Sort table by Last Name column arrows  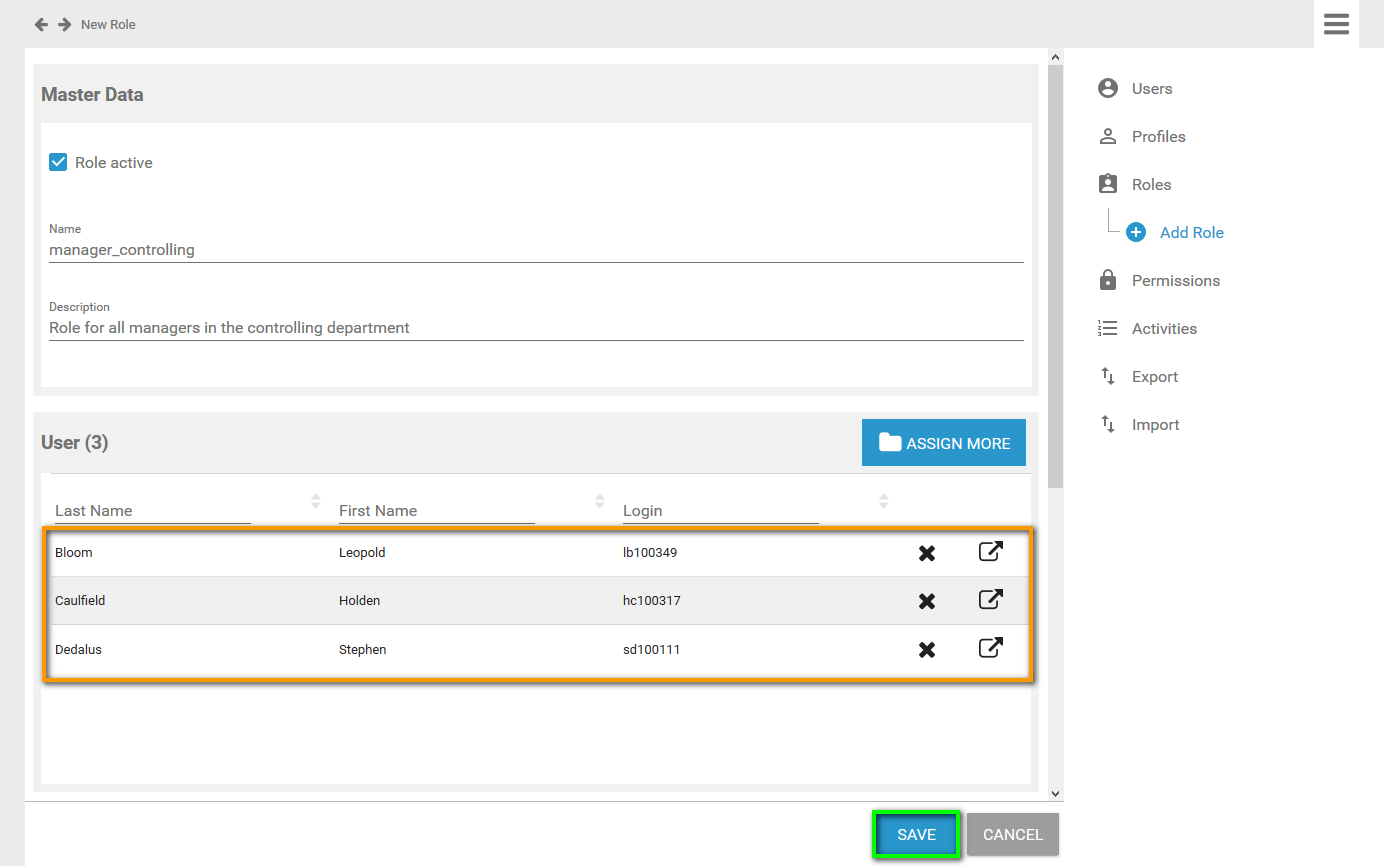click(x=316, y=500)
